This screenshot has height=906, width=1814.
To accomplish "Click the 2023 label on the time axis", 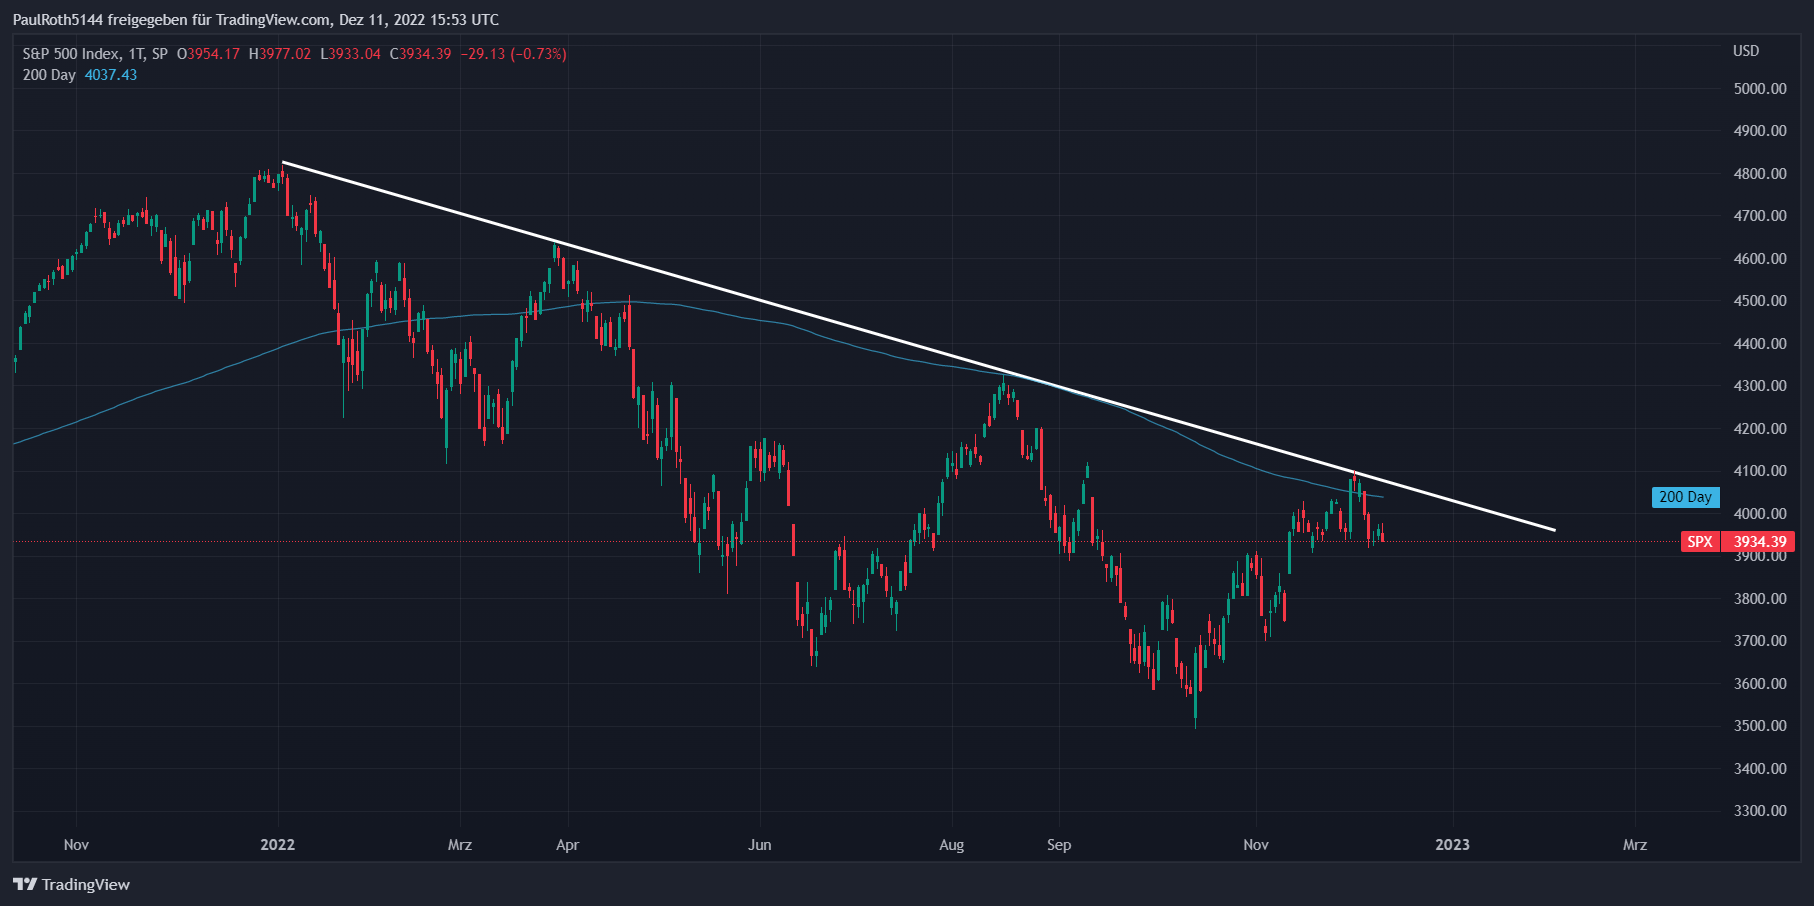I will 1452,845.
